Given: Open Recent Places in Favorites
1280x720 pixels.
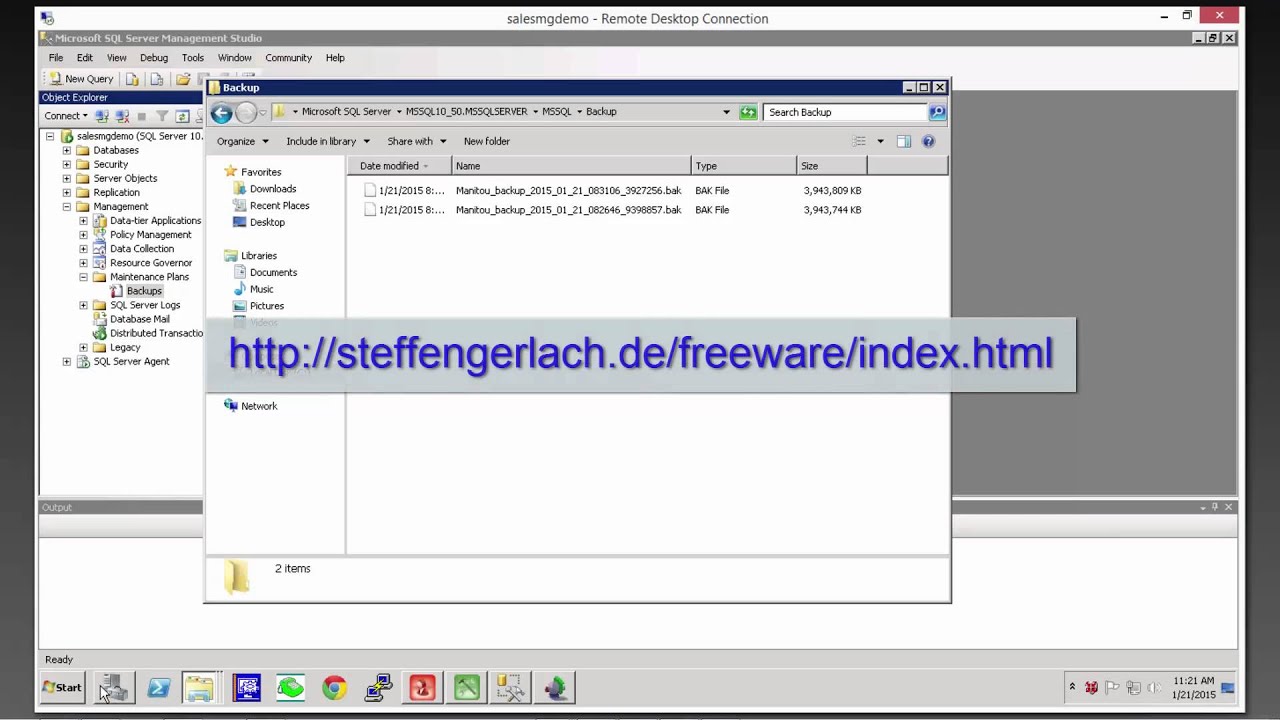Looking at the screenshot, I should click(279, 206).
